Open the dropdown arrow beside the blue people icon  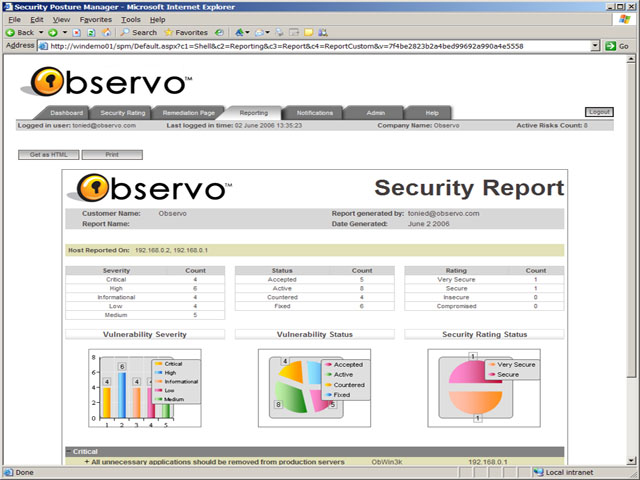click(x=247, y=33)
